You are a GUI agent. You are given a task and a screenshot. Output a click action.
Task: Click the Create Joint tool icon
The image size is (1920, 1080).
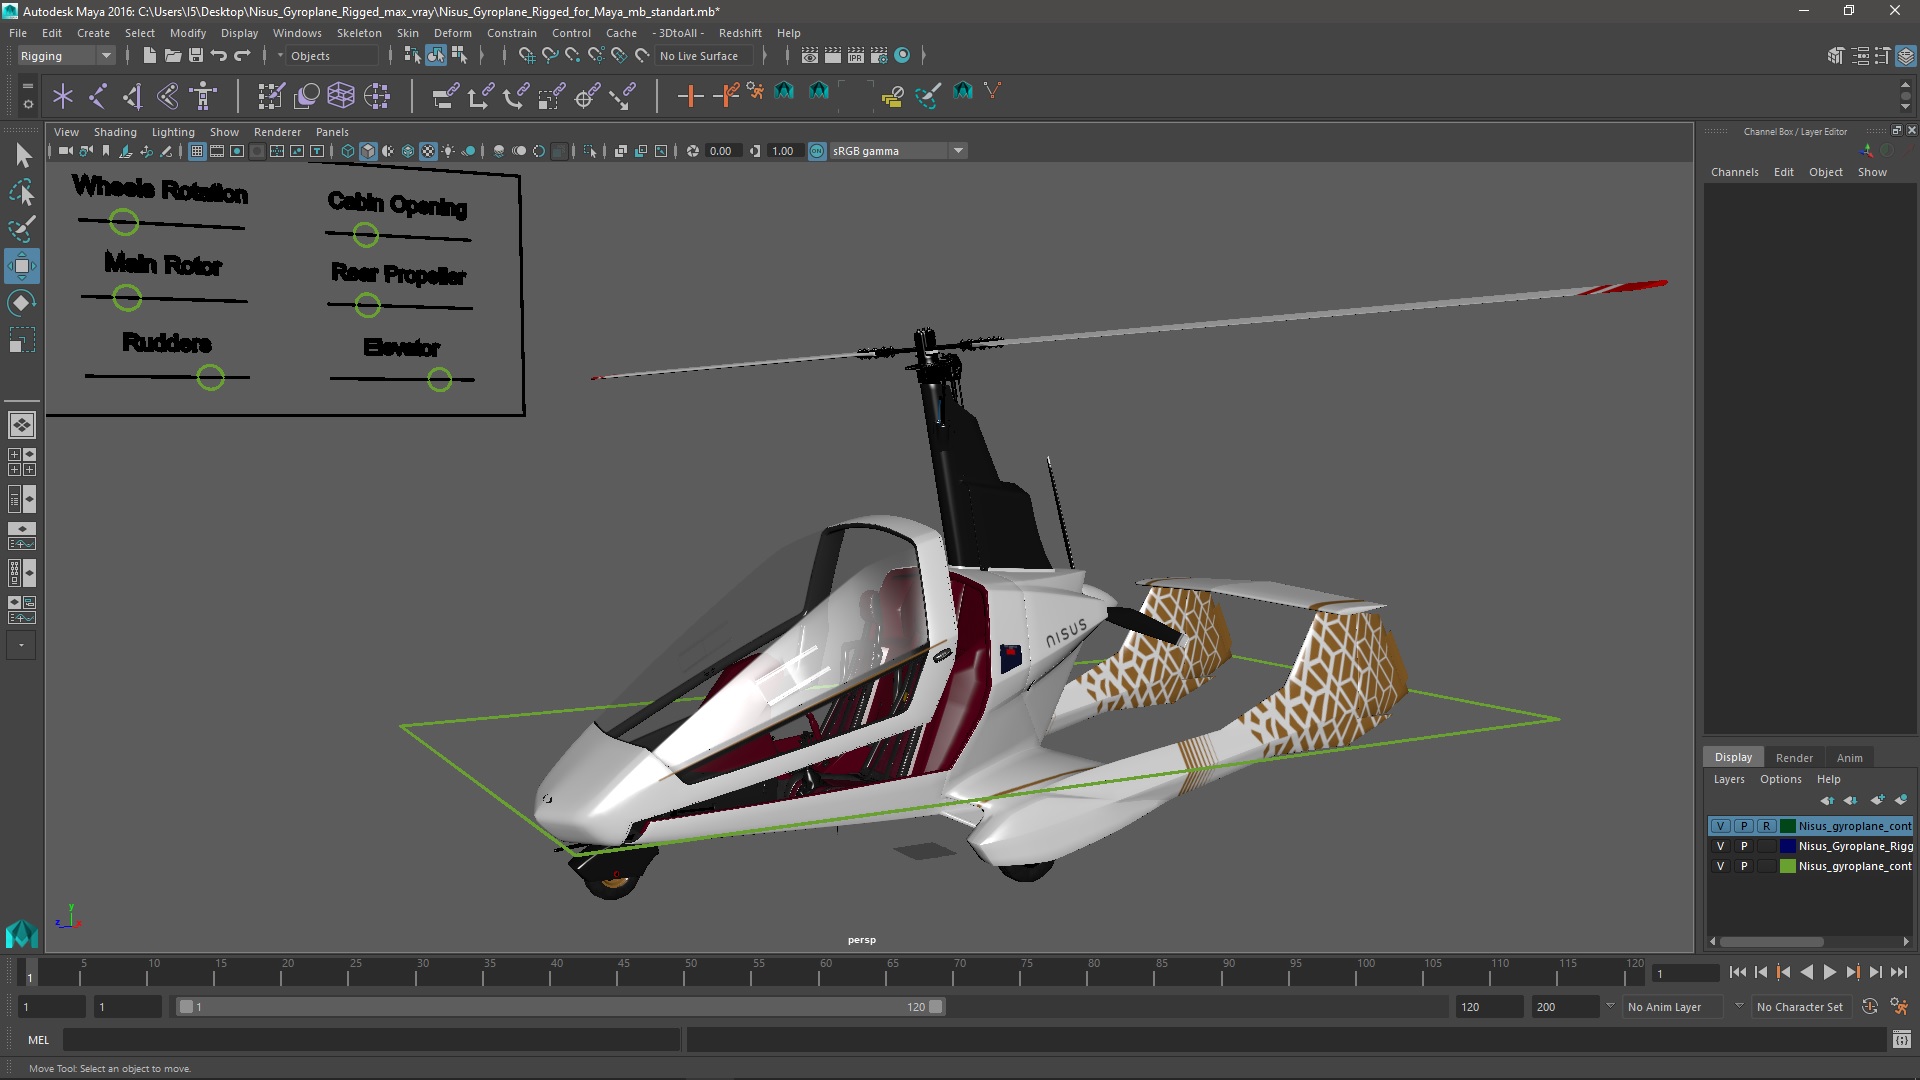click(97, 96)
